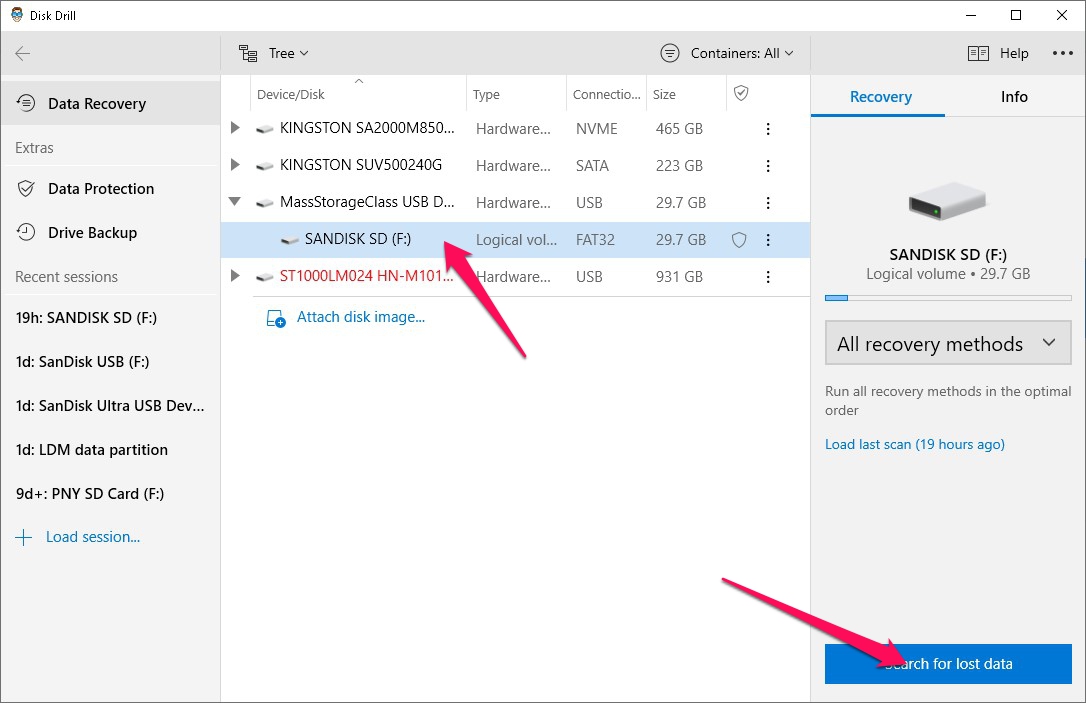The width and height of the screenshot is (1086, 703).
Task: Open Help
Action: tap(998, 53)
